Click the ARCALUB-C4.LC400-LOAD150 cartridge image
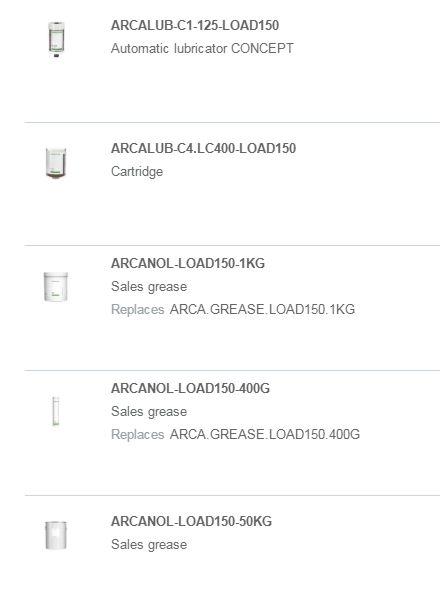Screen dimensions: 440x599 [x=56, y=163]
